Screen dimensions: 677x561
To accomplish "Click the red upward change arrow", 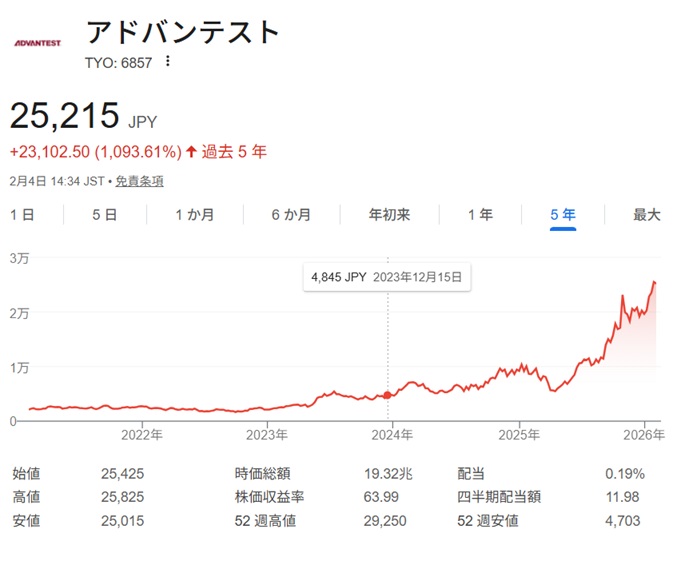I will 191,152.
